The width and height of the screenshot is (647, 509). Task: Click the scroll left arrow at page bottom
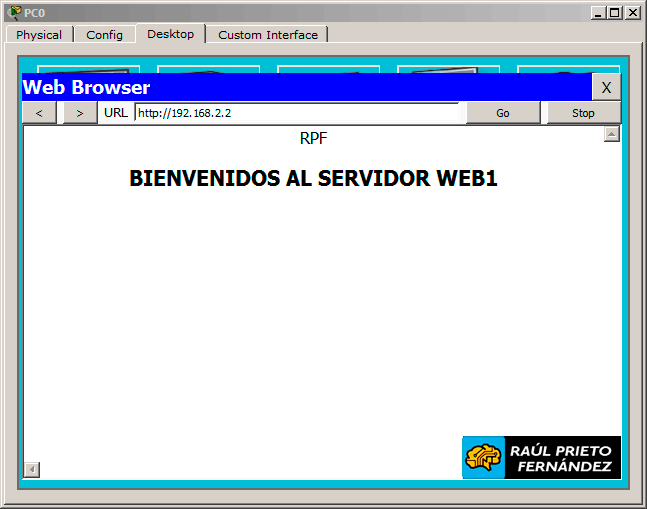[x=32, y=469]
